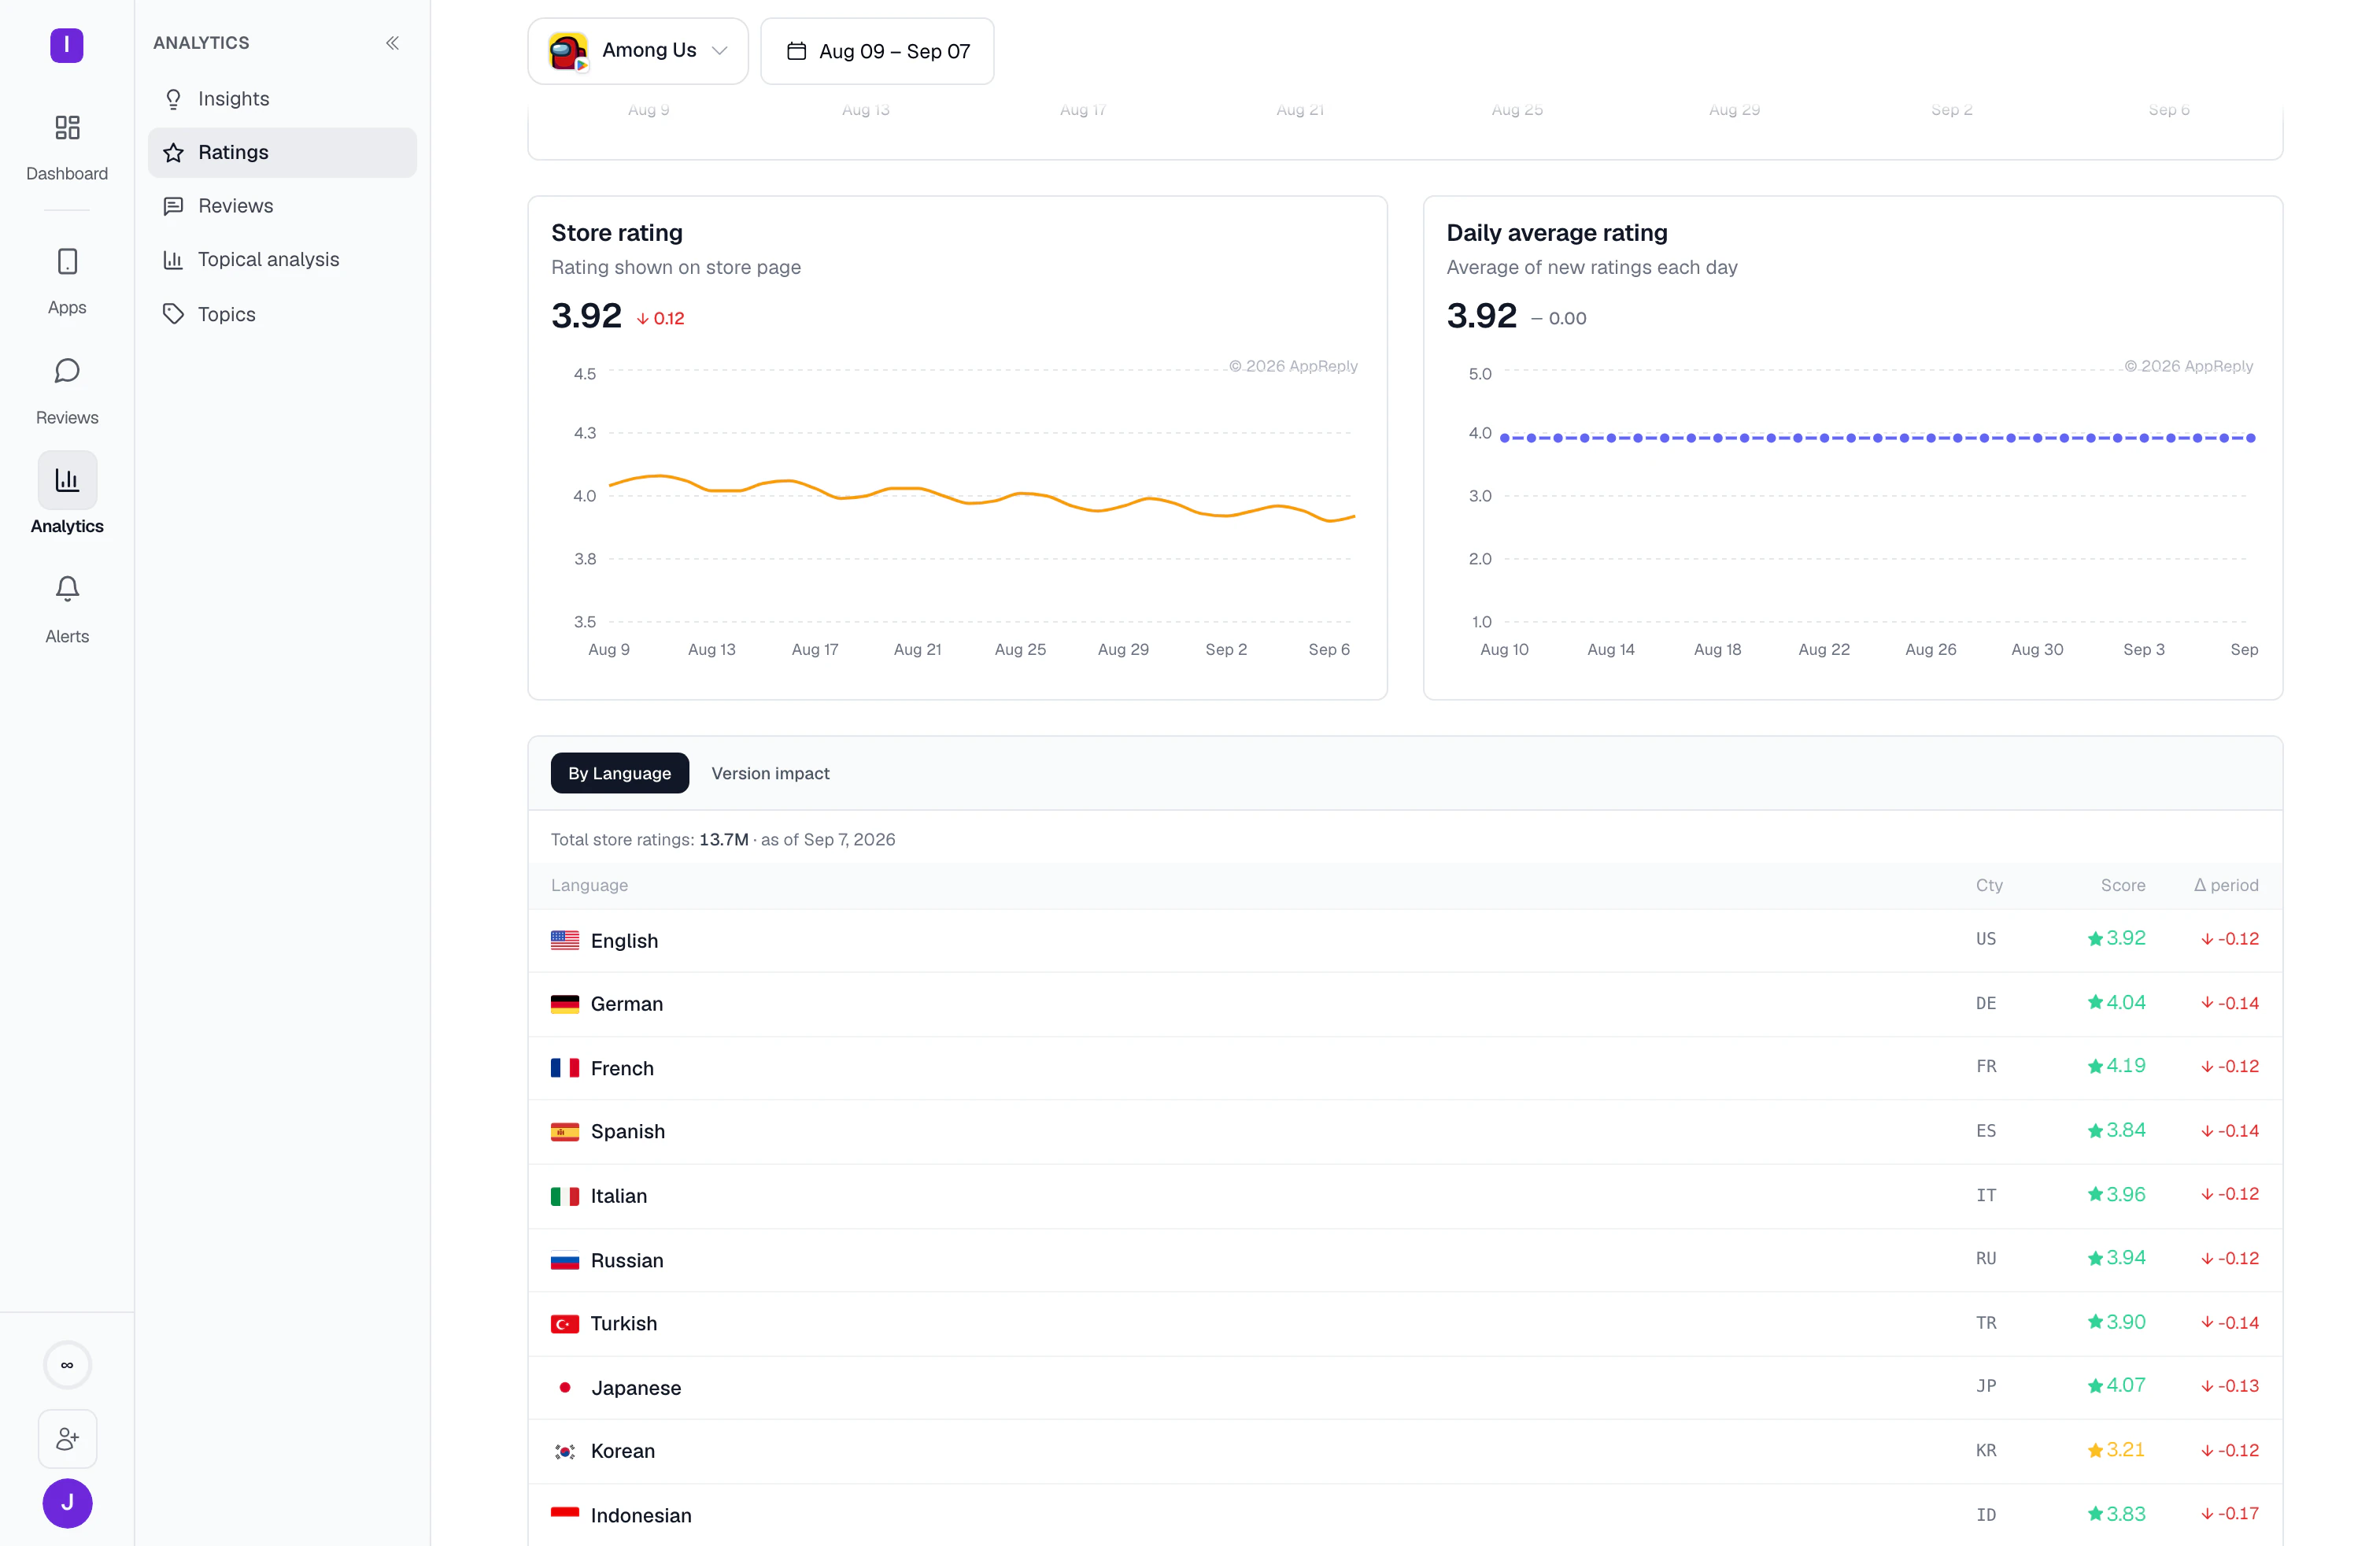Sort by the Δ period column header
Screen dimensions: 2380x1546
[x=2226, y=885]
